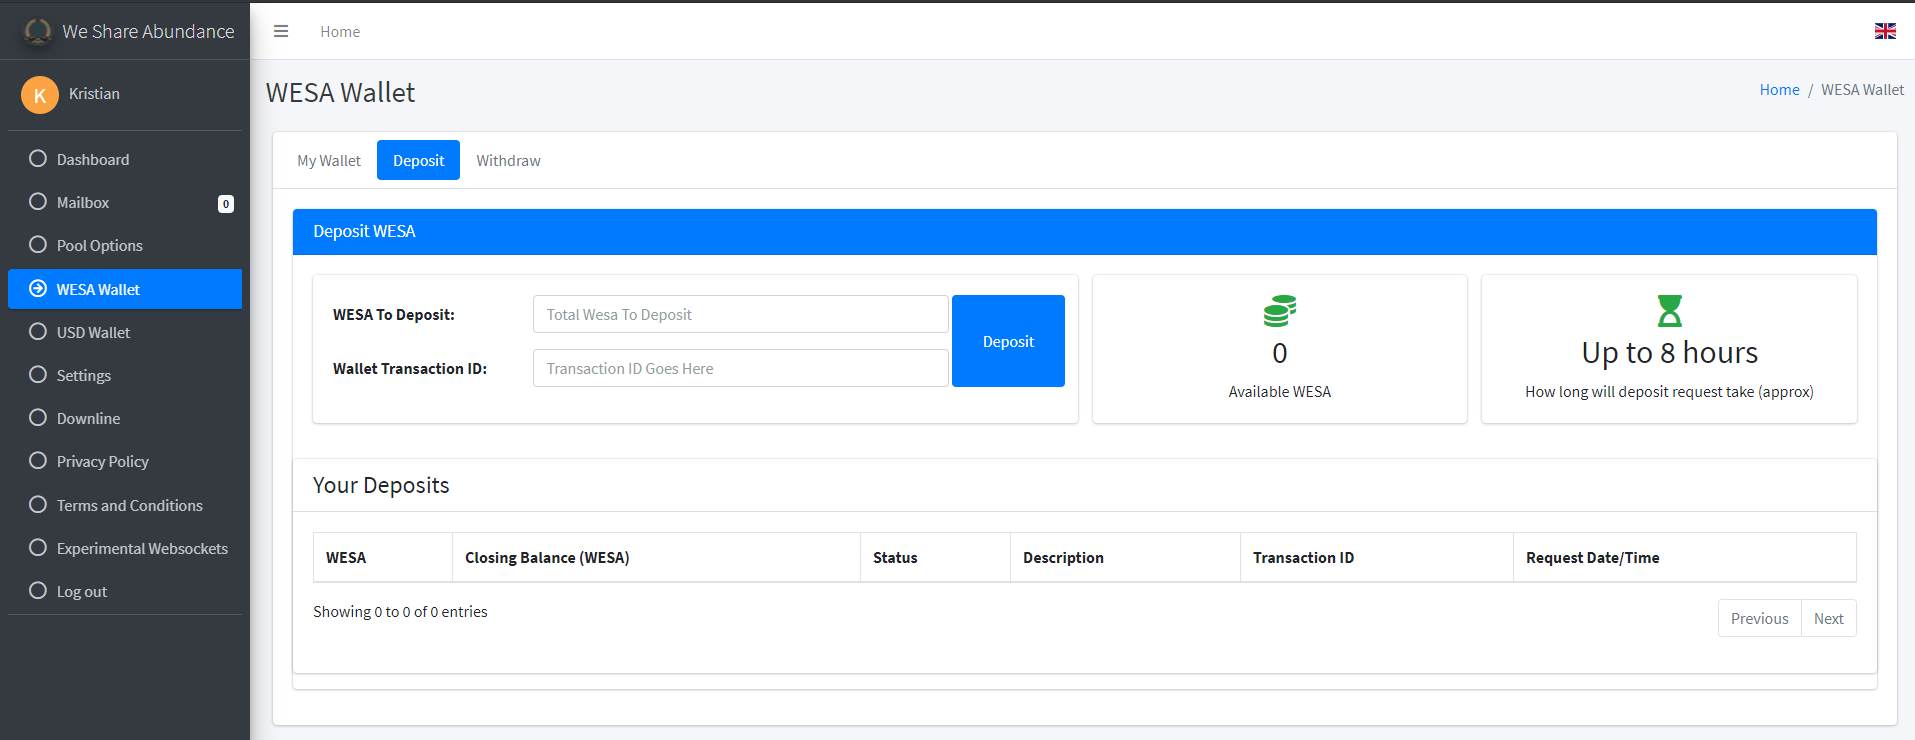Click the blue Deposit submit button
Screen dimensions: 1915x740
(x=1008, y=341)
